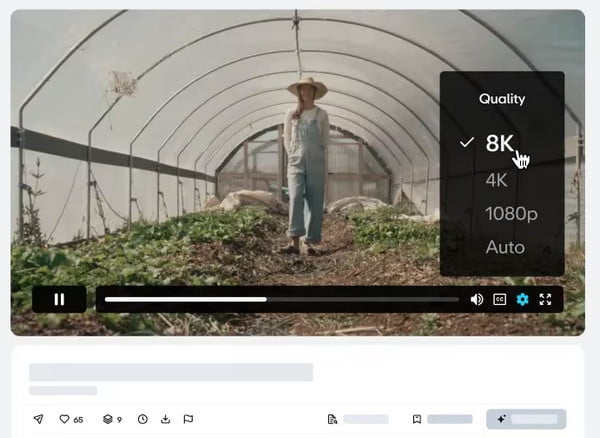The image size is (600, 438).
Task: Select Auto quality option
Action: pyautogui.click(x=505, y=247)
